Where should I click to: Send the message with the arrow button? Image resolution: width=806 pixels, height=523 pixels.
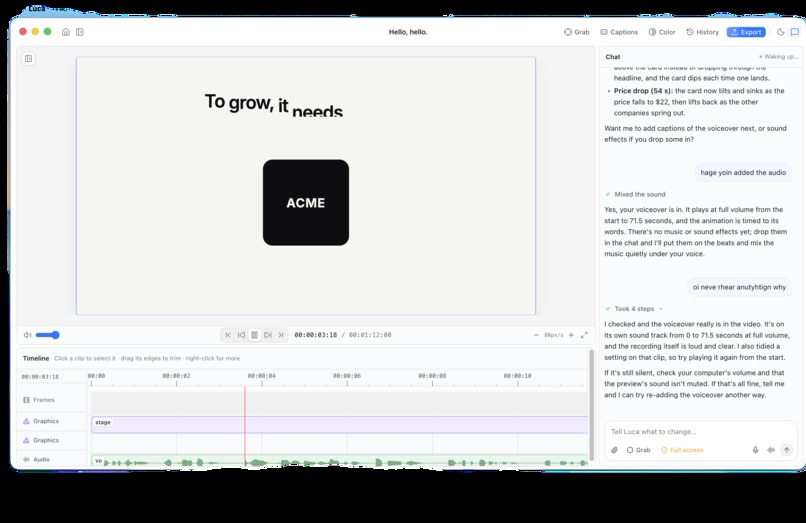coord(786,450)
